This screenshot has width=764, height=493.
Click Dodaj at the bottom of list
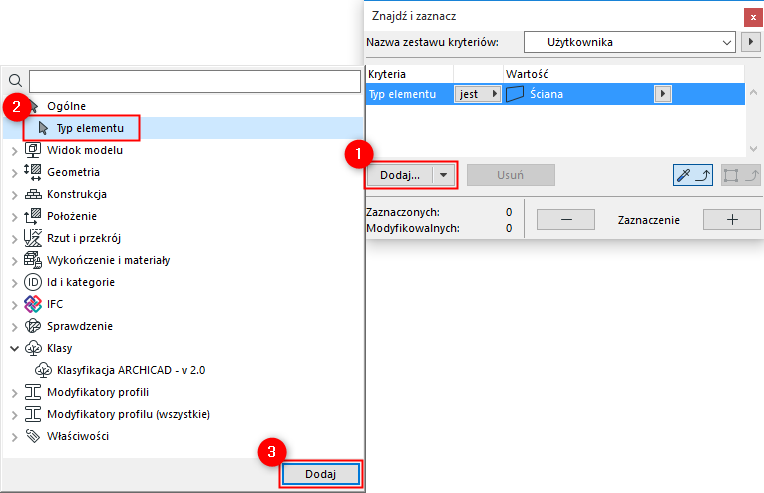pyautogui.click(x=321, y=474)
